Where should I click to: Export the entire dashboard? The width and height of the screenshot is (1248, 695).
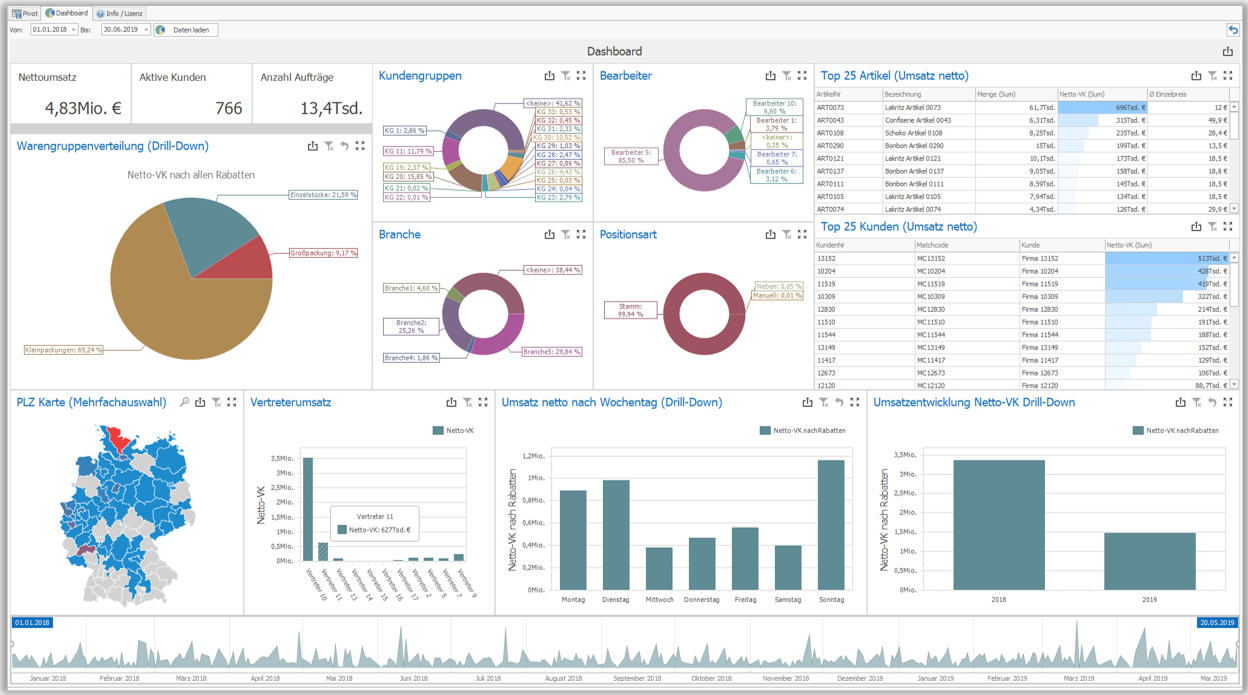(x=1228, y=52)
